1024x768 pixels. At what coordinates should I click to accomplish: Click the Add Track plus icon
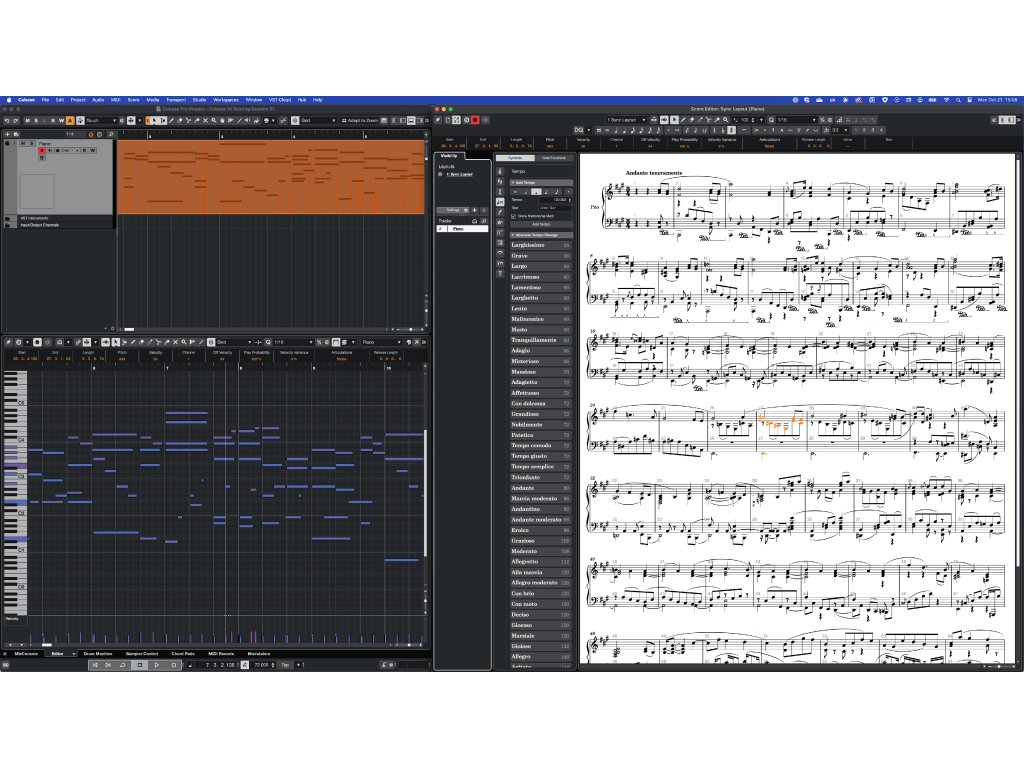pyautogui.click(x=7, y=134)
